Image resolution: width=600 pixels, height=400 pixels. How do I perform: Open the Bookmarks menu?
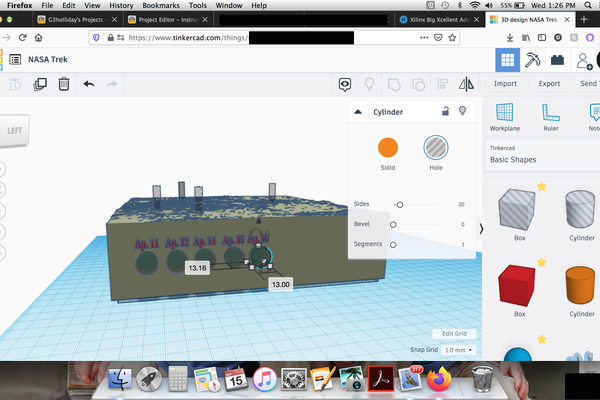pyautogui.click(x=161, y=5)
